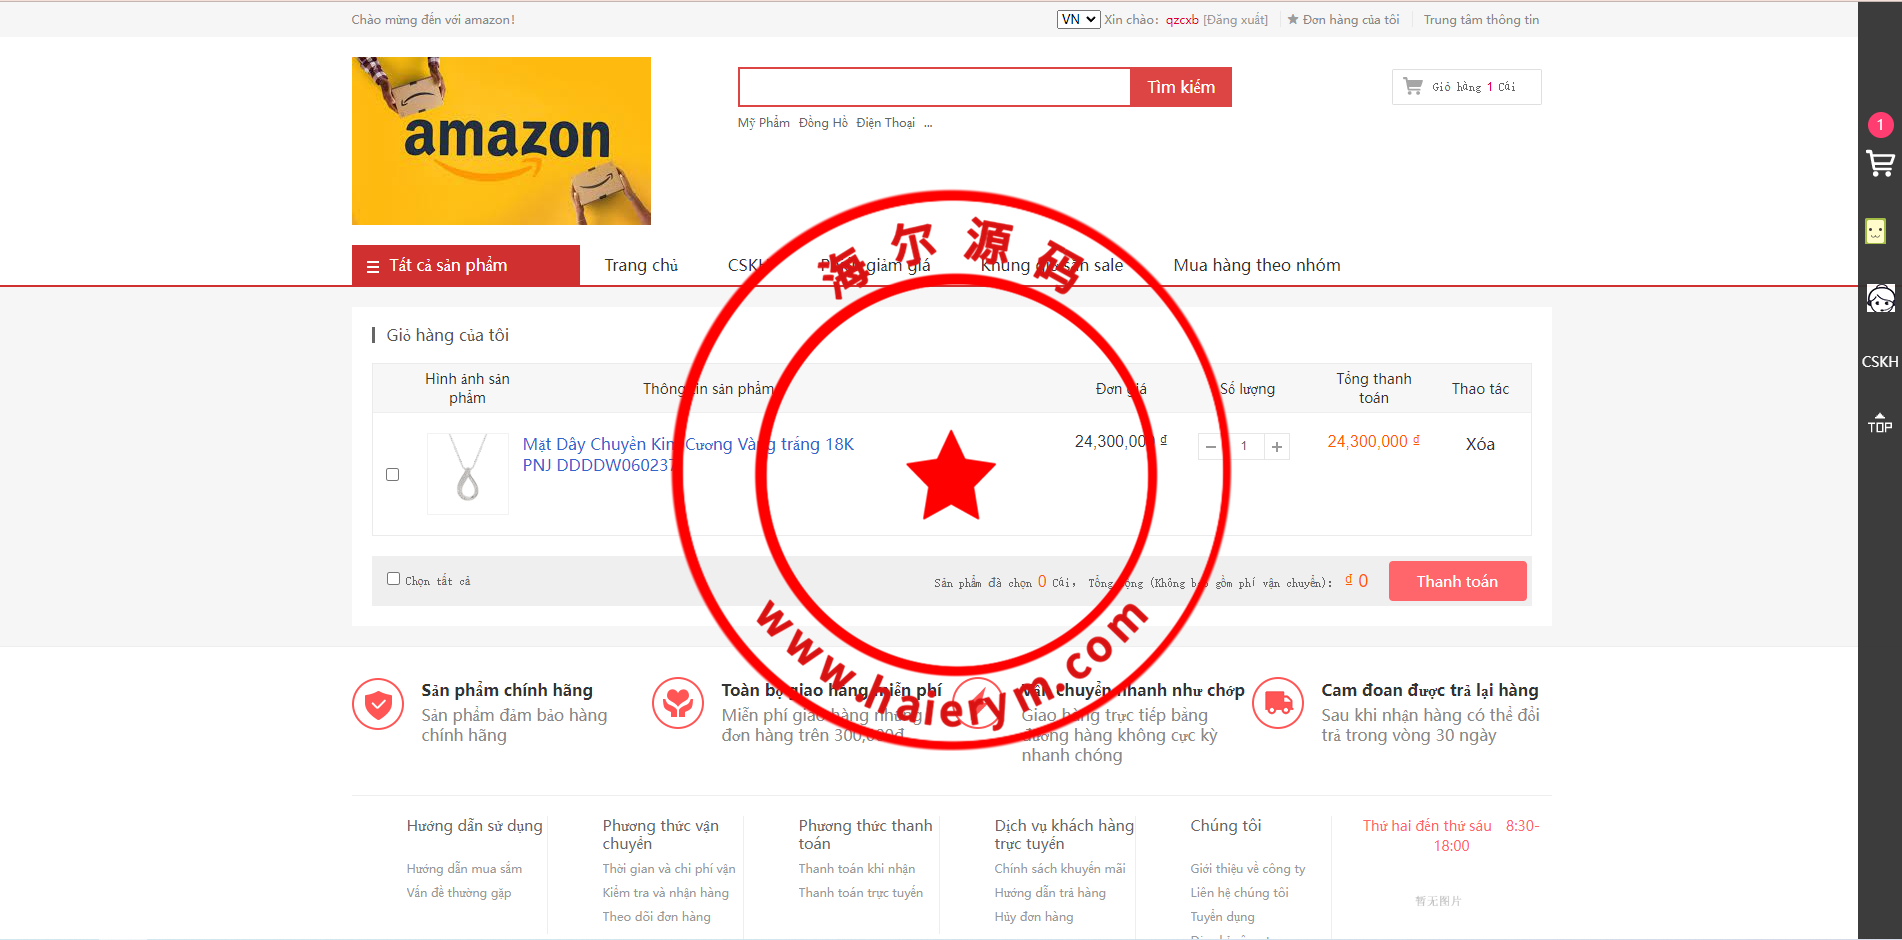Click Xóa to remove the product

coord(1480,445)
